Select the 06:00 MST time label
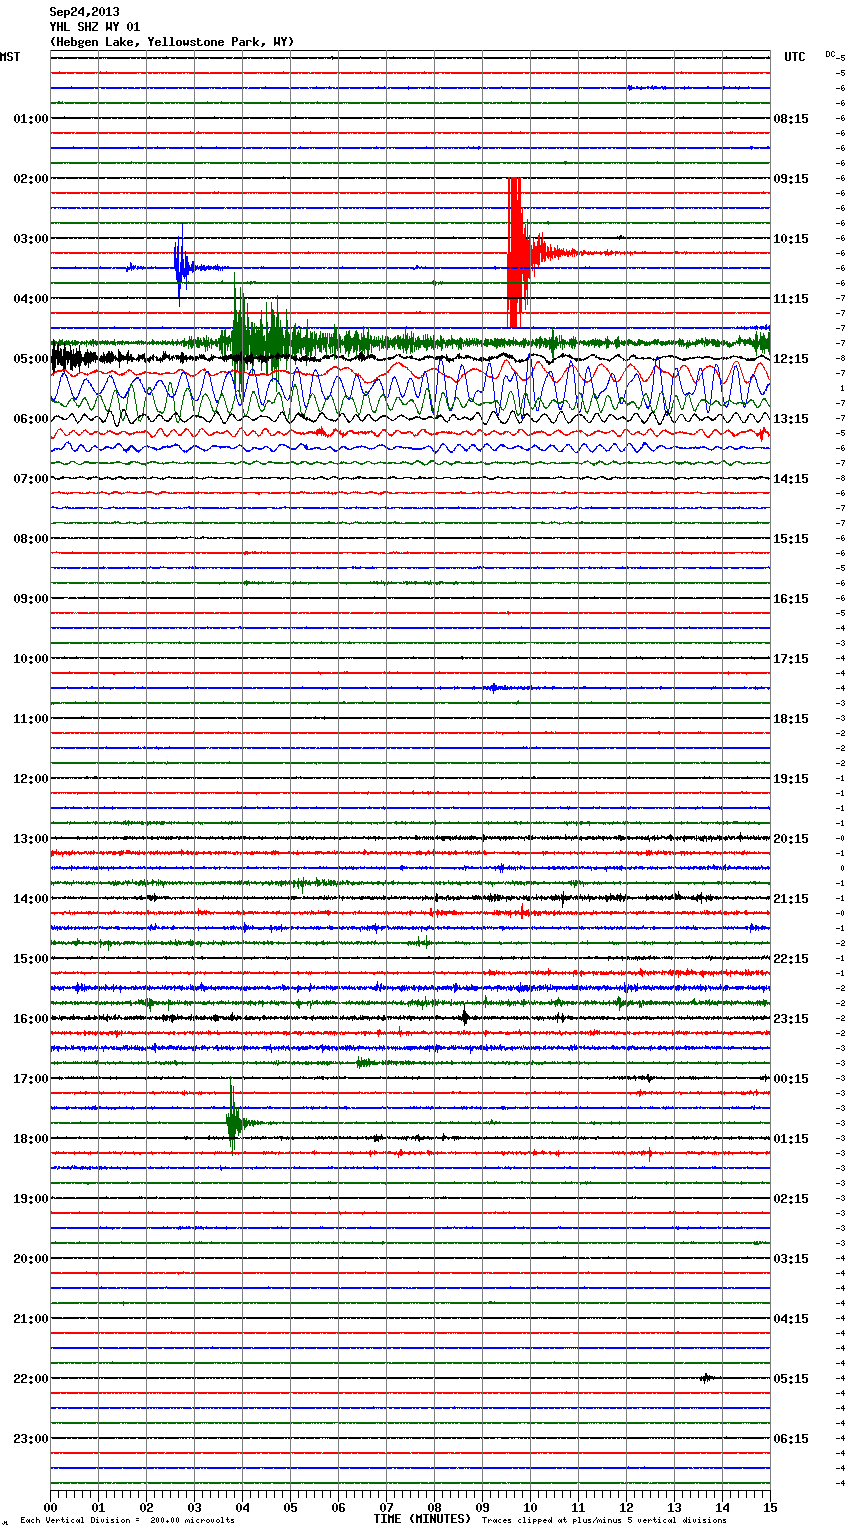Screen dimensions: 850x1534 coord(31,419)
